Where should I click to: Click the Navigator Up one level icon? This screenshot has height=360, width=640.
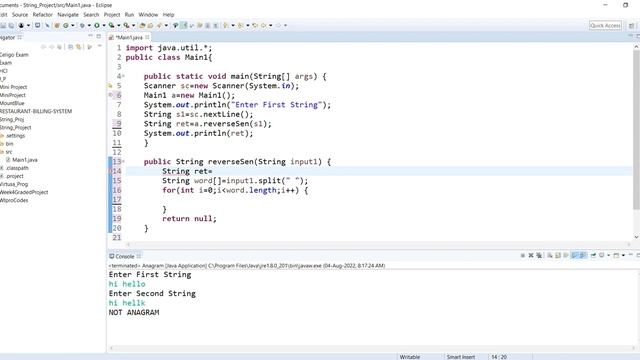click(x=60, y=47)
